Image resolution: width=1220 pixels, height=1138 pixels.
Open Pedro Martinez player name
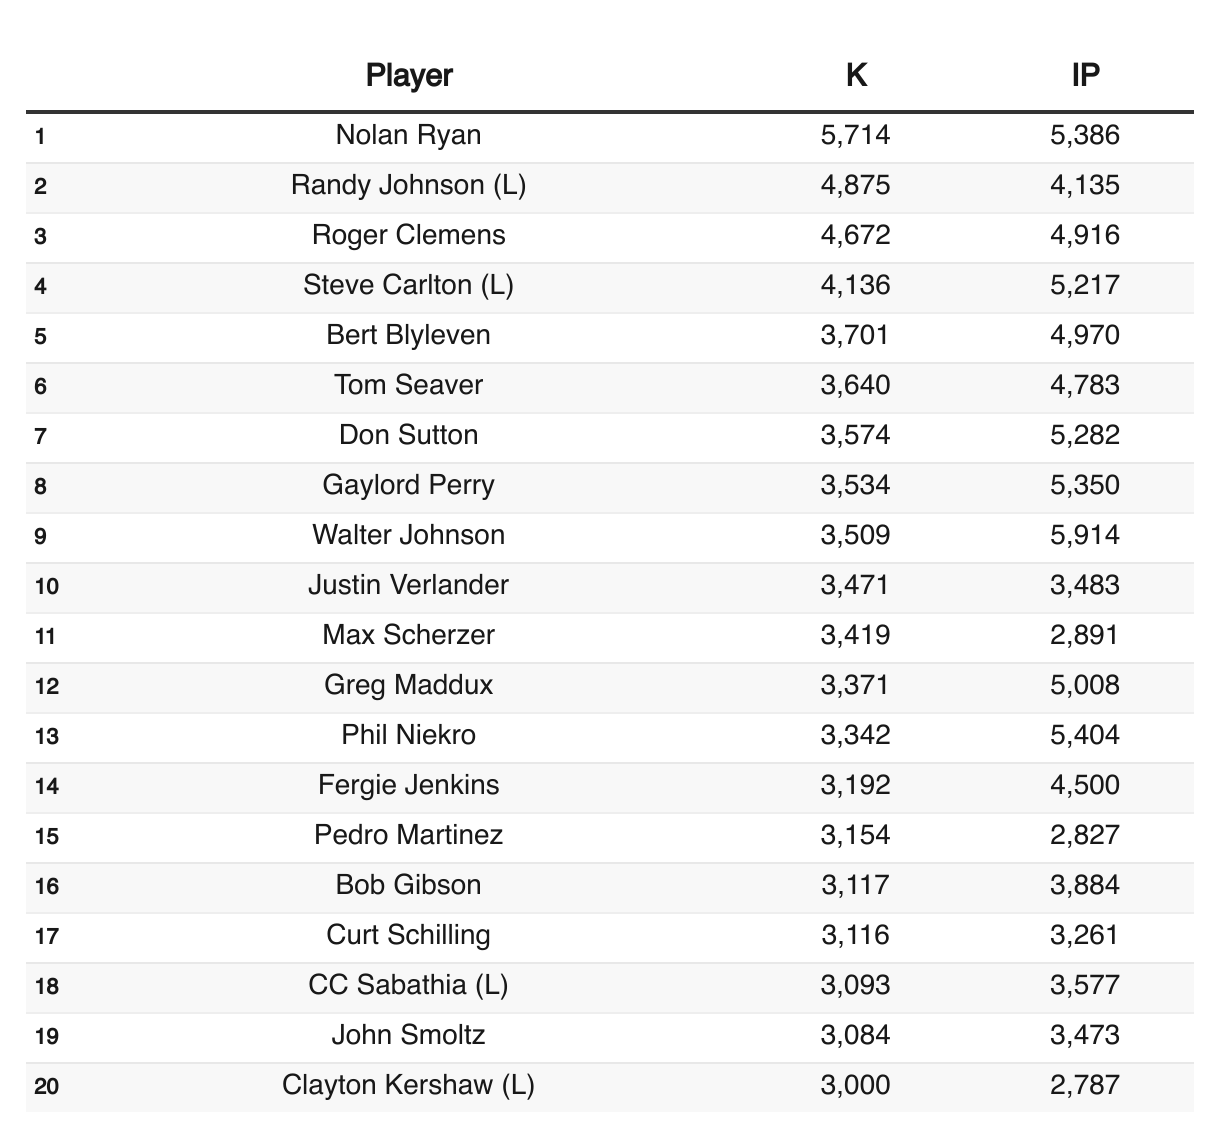coord(409,835)
